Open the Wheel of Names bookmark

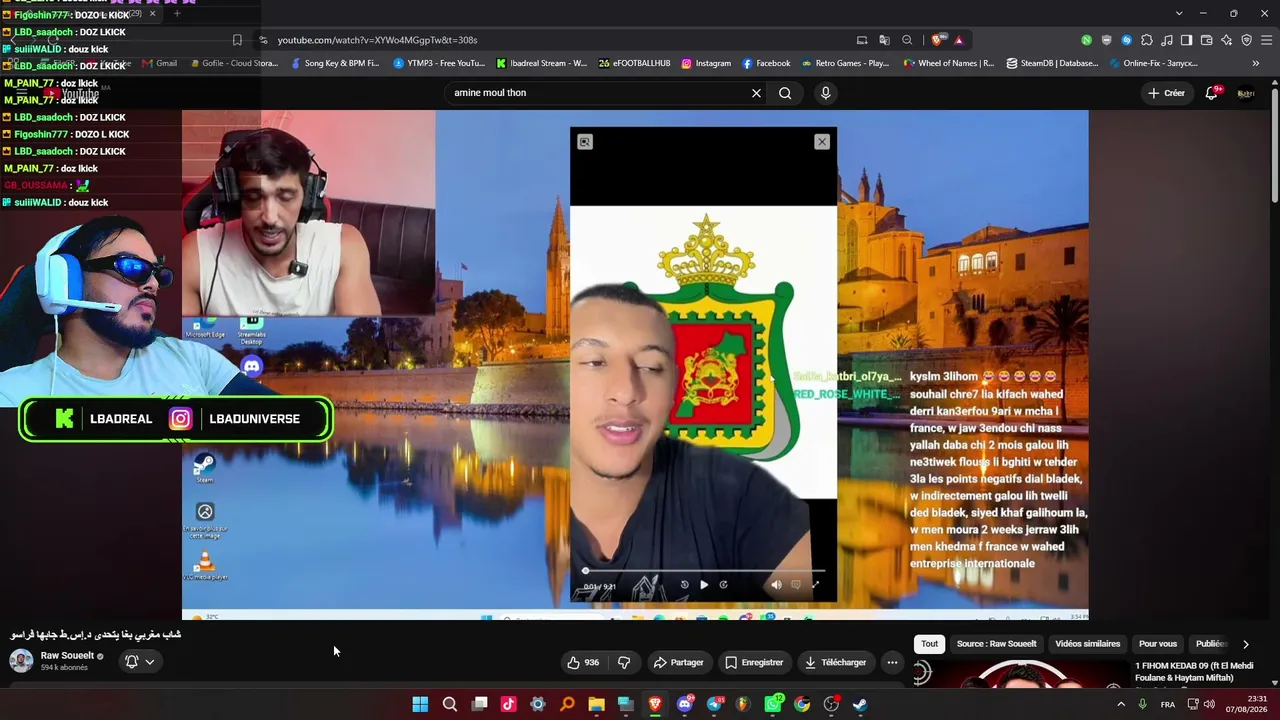[948, 63]
